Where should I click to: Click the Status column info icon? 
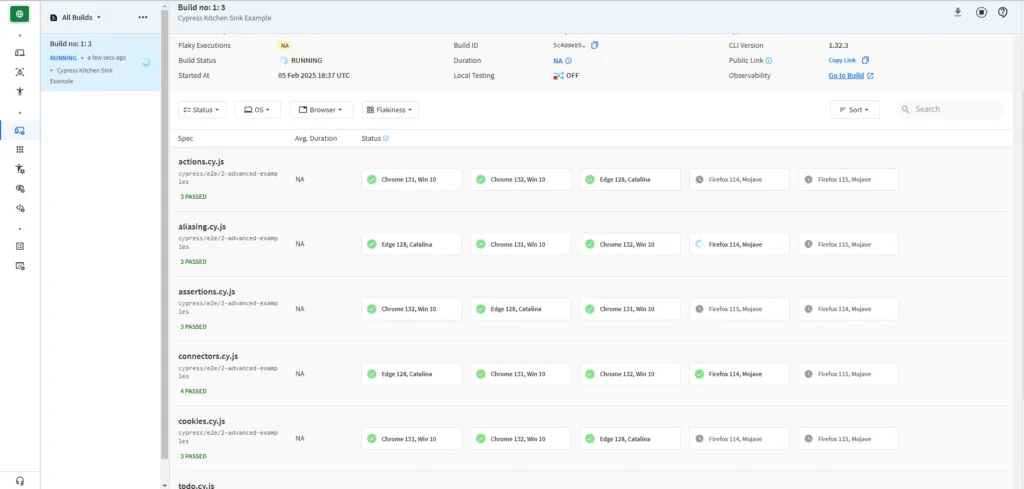click(385, 138)
